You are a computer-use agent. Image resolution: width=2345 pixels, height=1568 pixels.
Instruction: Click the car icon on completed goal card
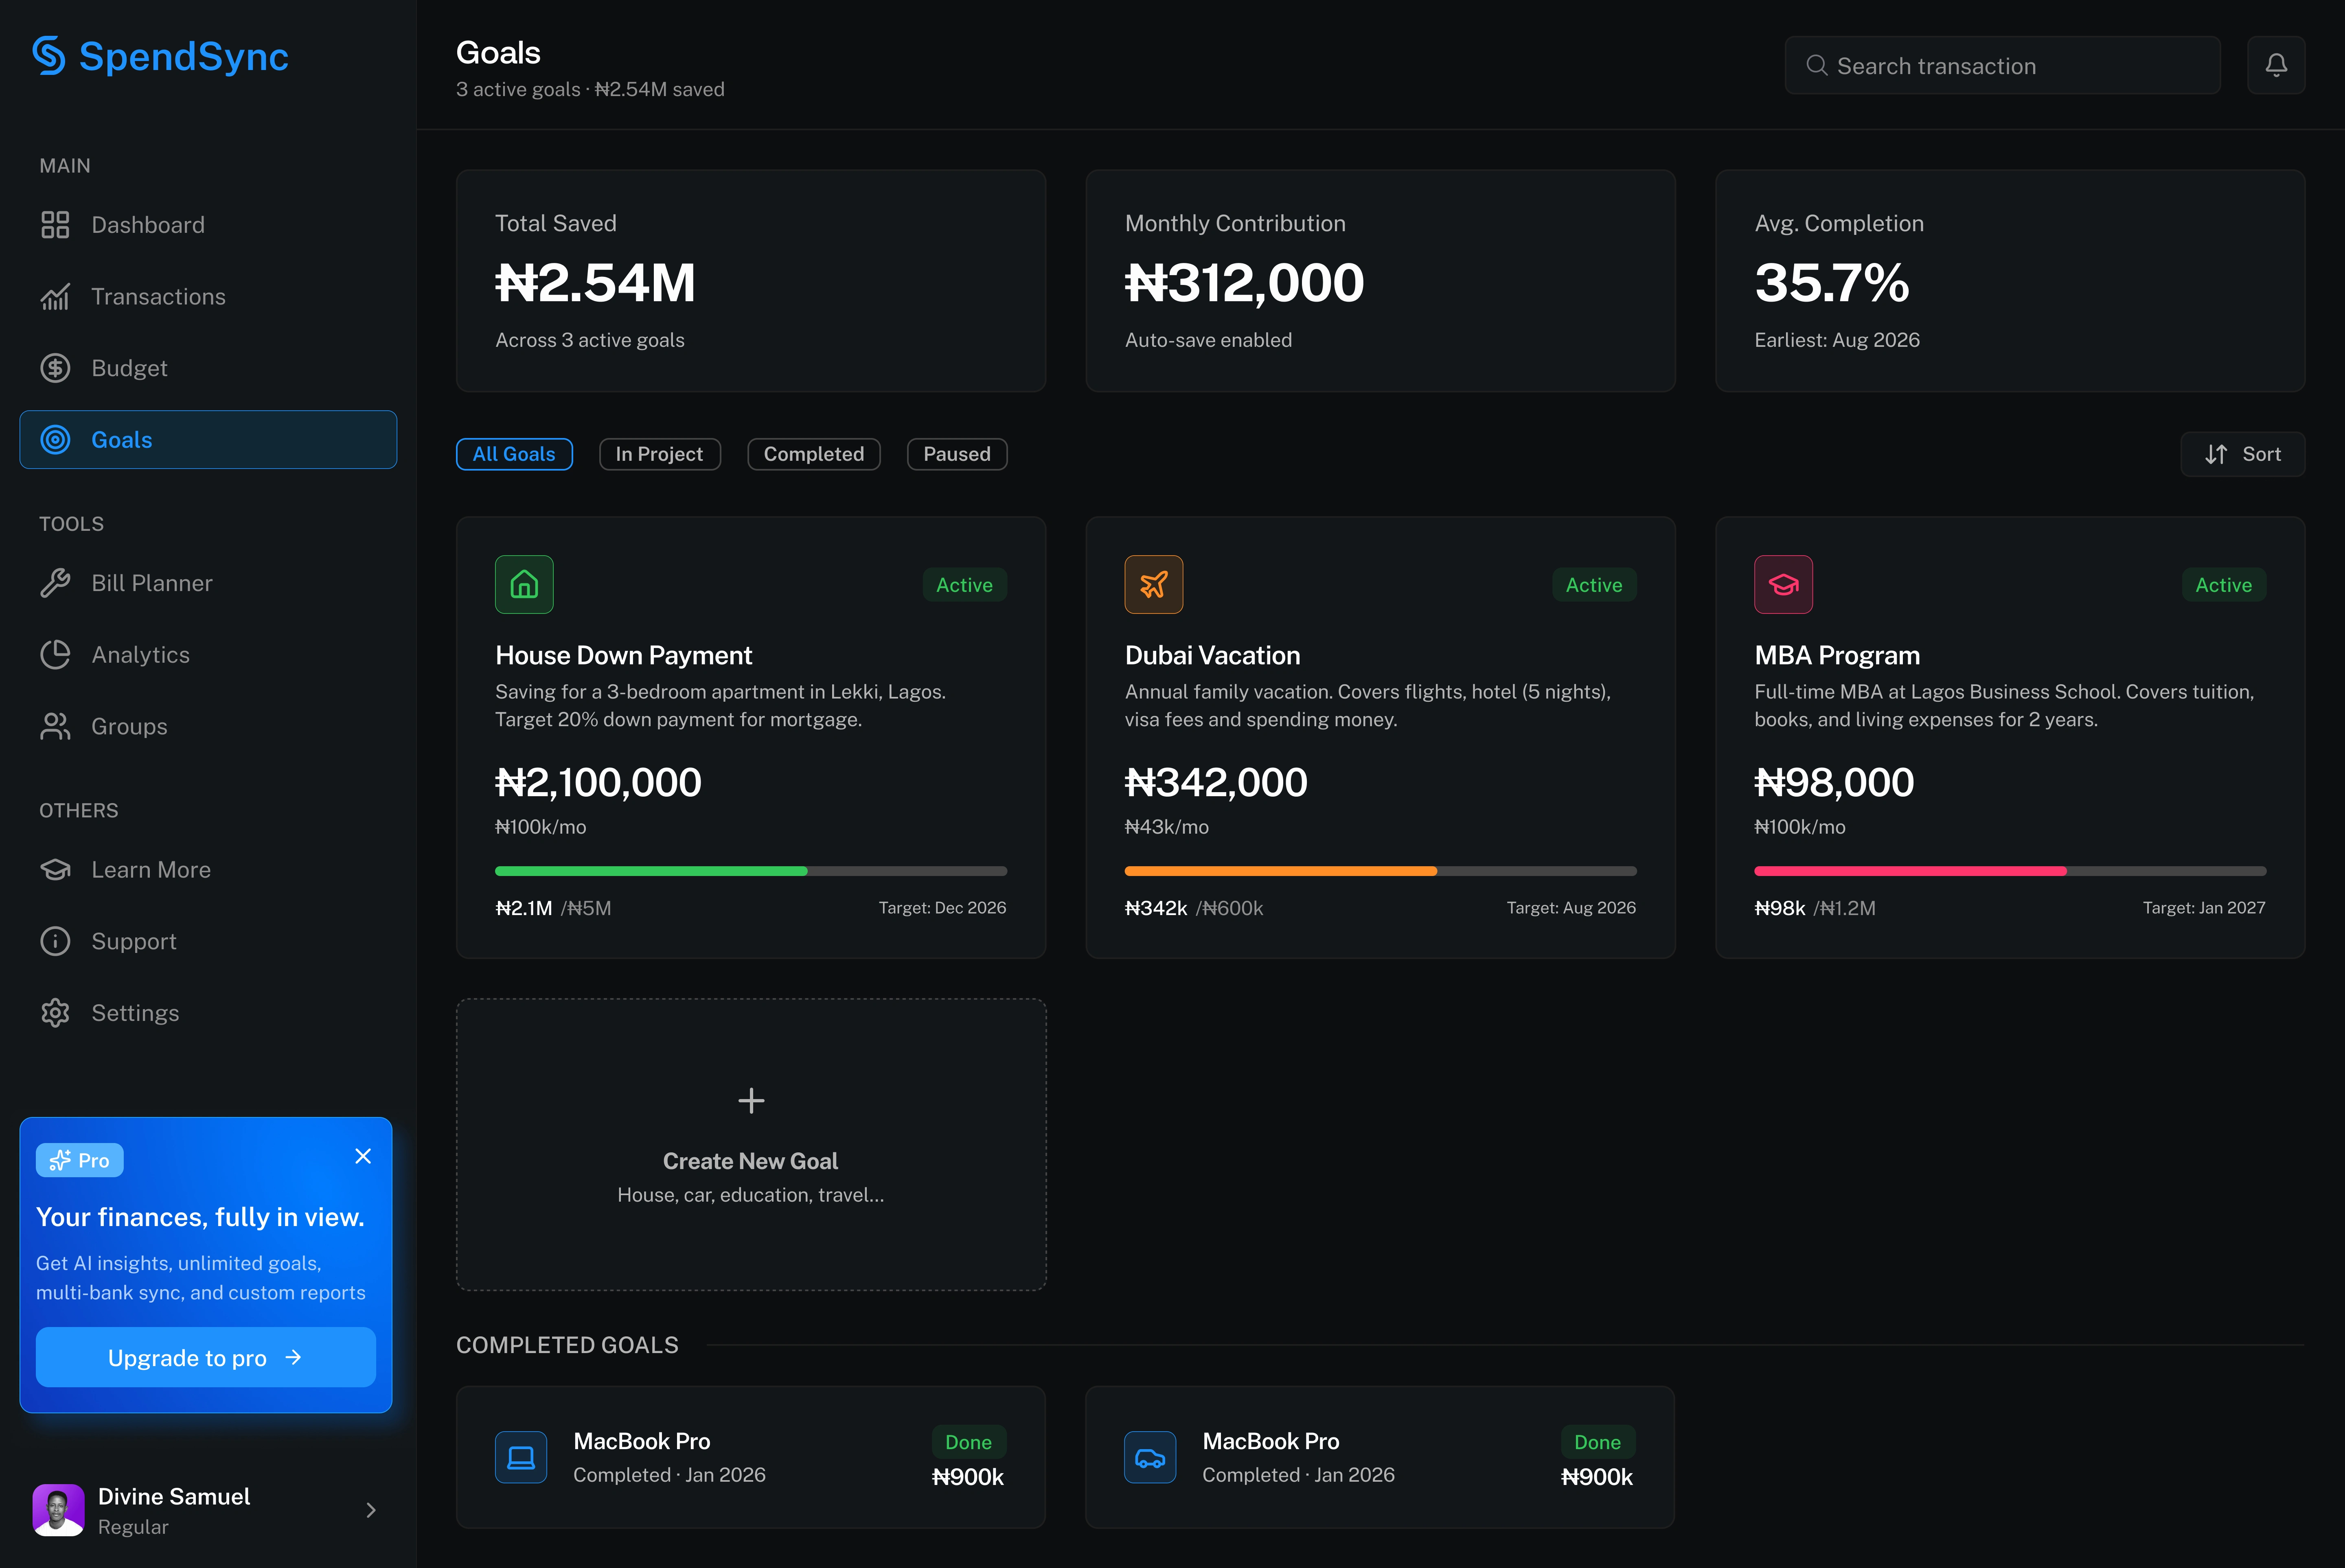click(1150, 1457)
